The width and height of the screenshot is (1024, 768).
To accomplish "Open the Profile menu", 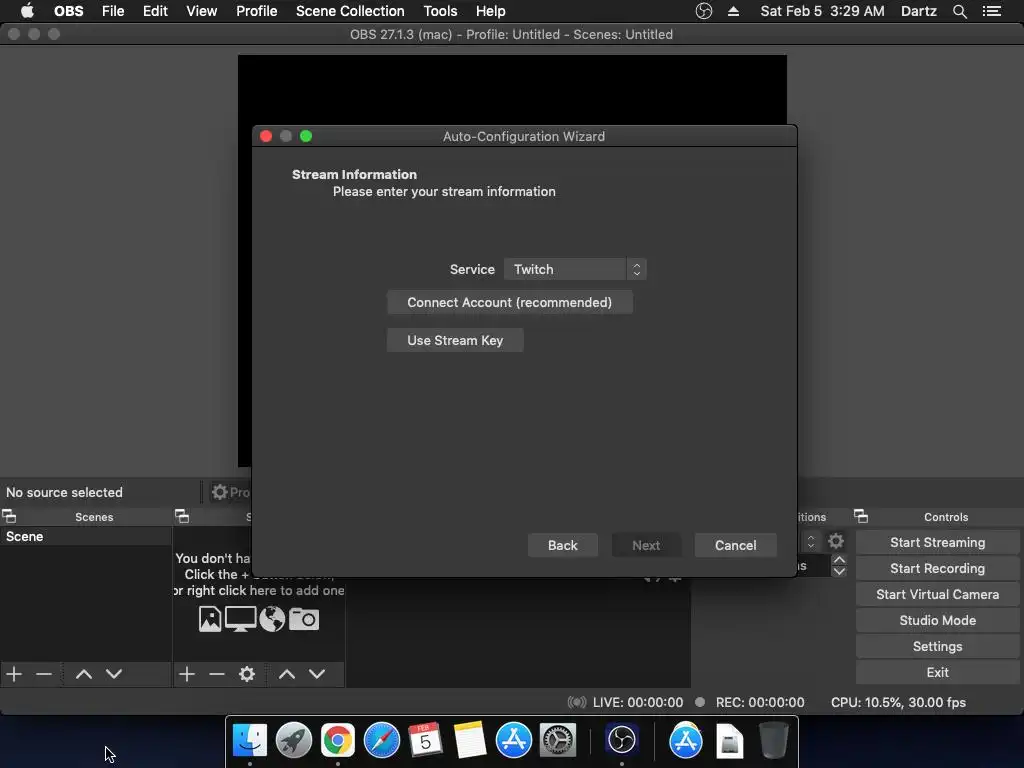I will pos(257,11).
